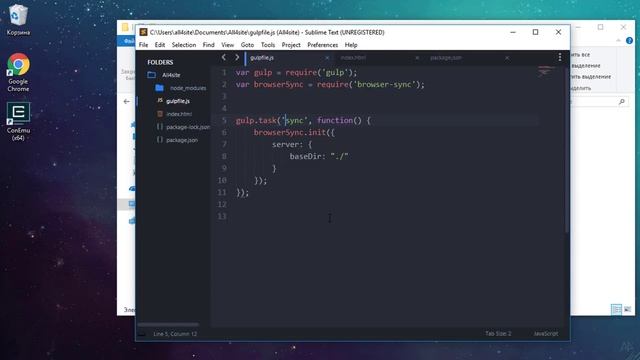This screenshot has height=360, width=640.
Task: Click the word 'browserSync' on line 2
Action: coord(278,84)
